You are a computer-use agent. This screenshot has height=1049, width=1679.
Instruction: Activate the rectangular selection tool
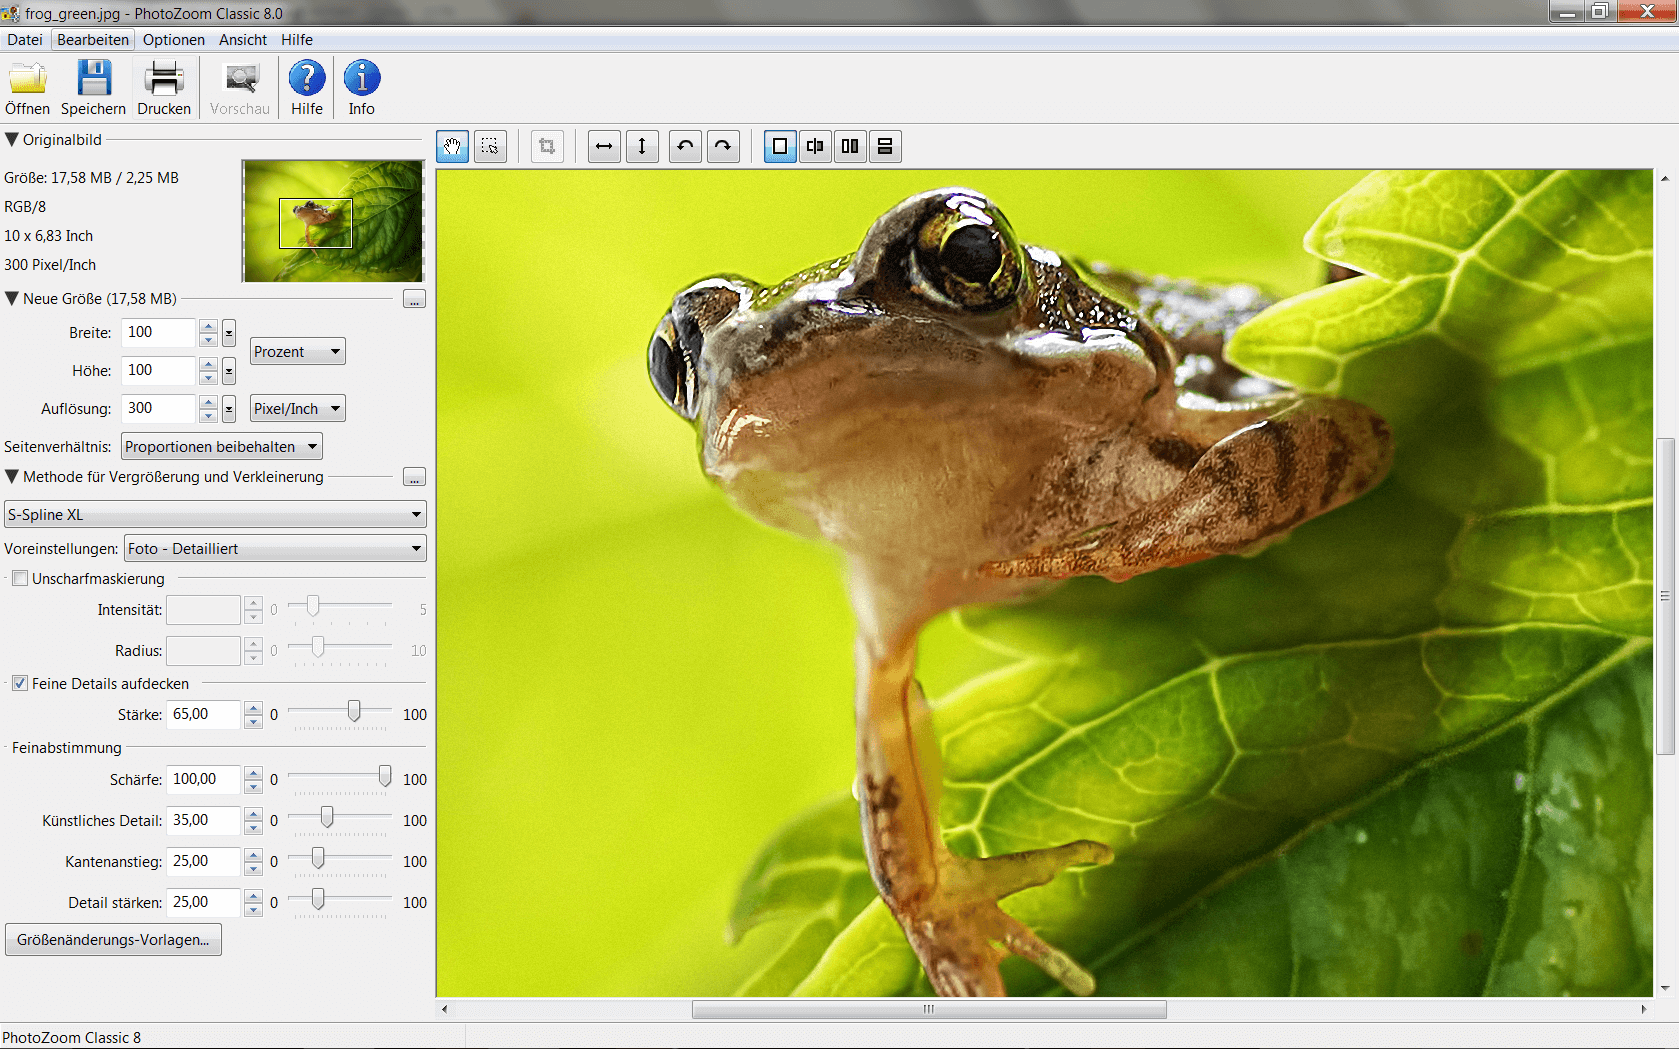click(490, 146)
